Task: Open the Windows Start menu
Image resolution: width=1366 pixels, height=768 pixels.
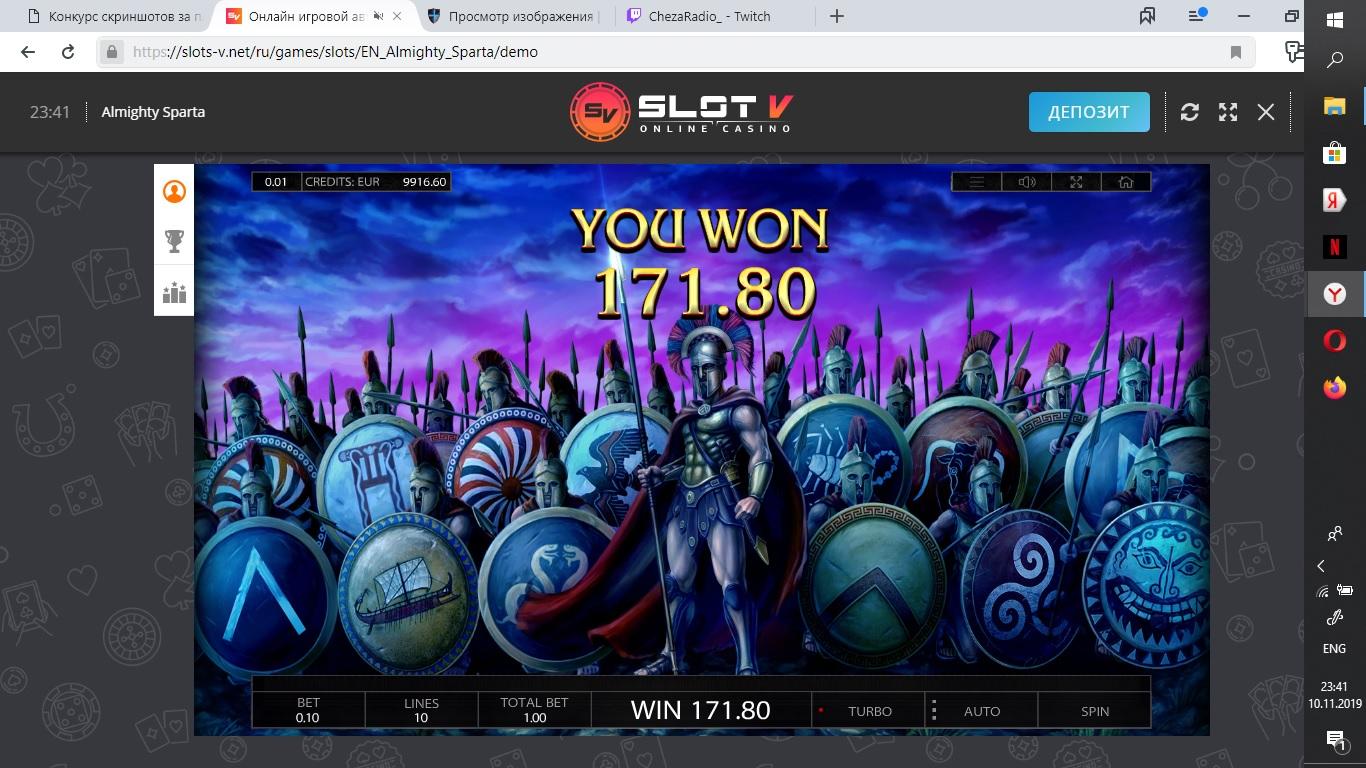Action: [1334, 19]
